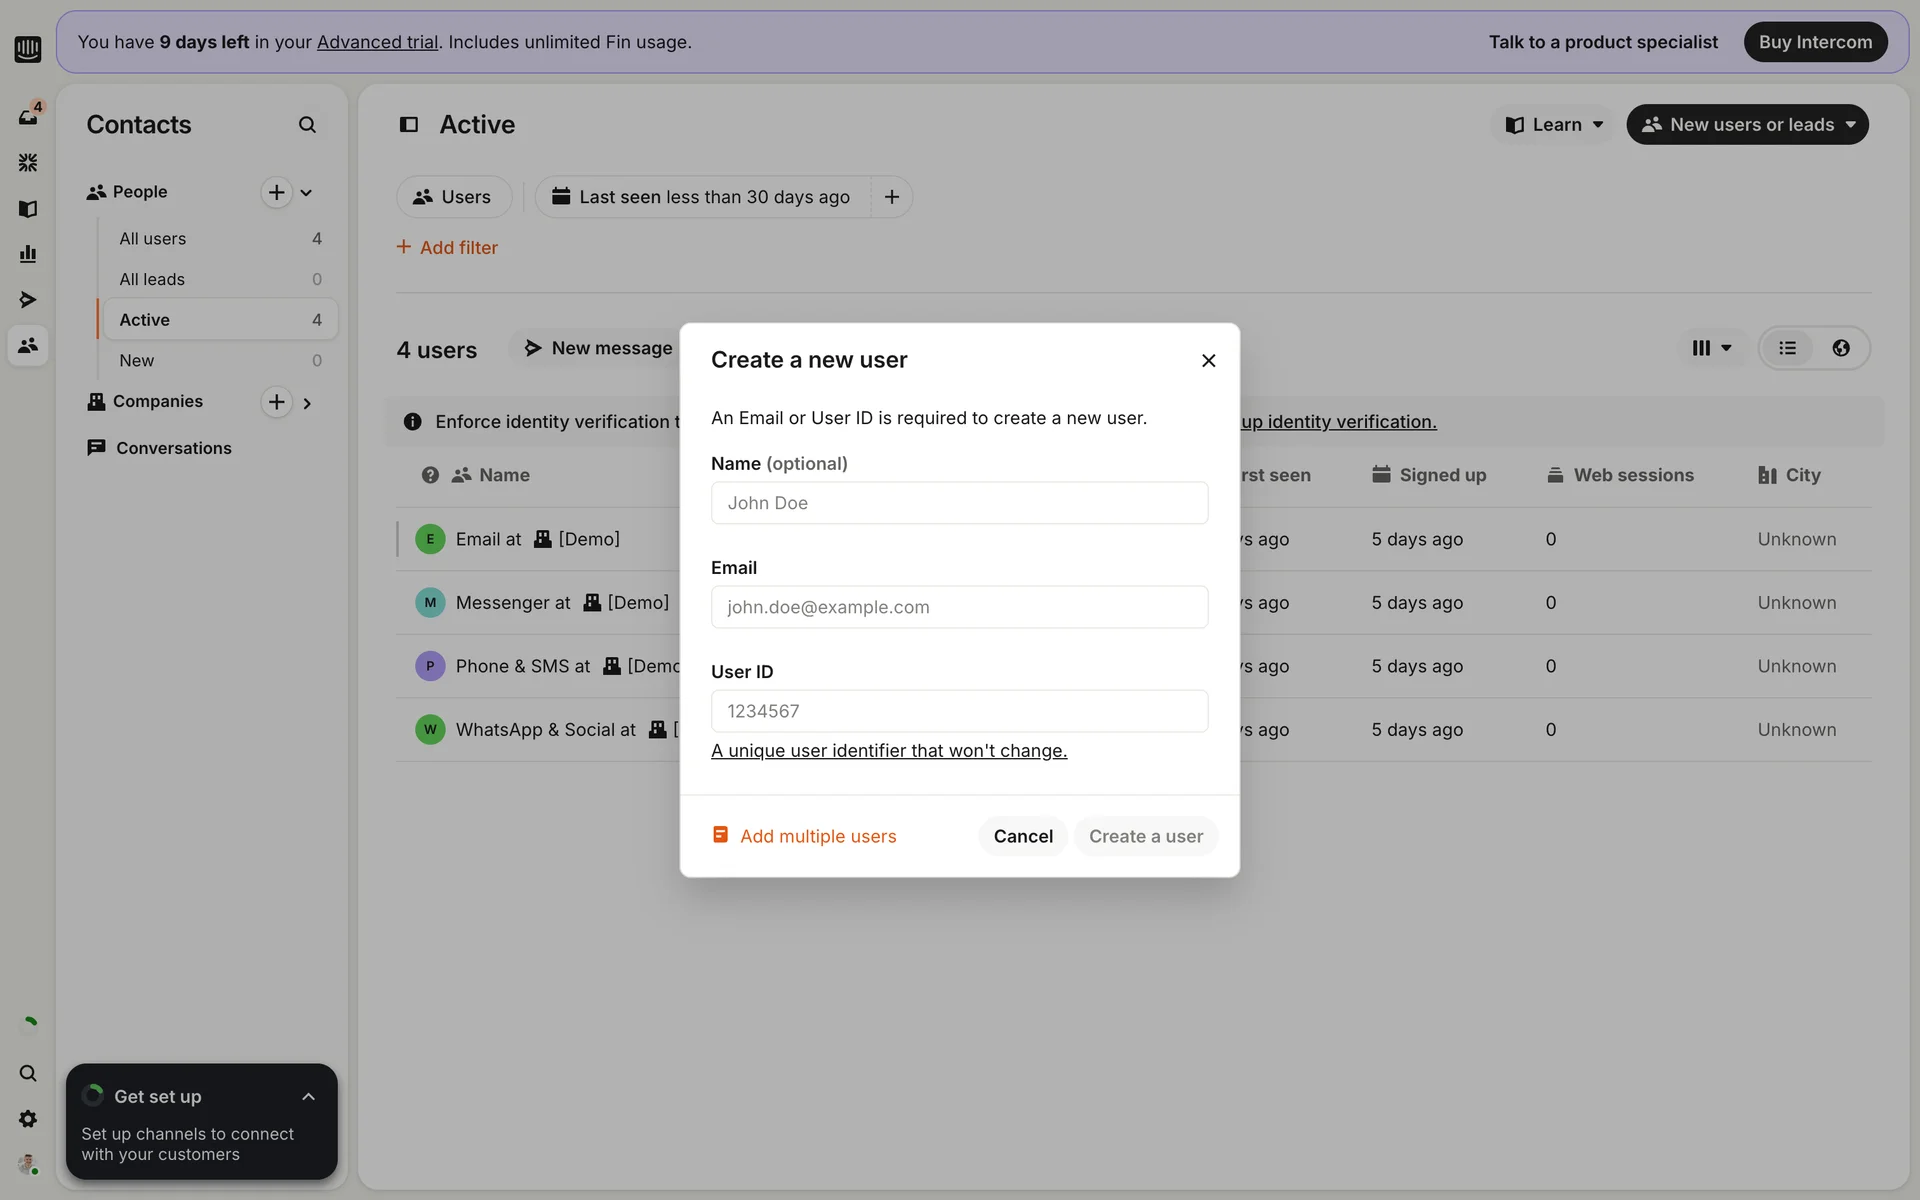
Task: Switch to list view toggle
Action: pyautogui.click(x=1787, y=348)
